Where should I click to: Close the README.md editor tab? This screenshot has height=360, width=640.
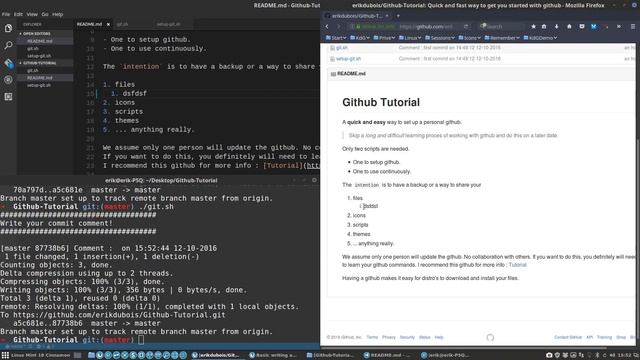(108, 24)
